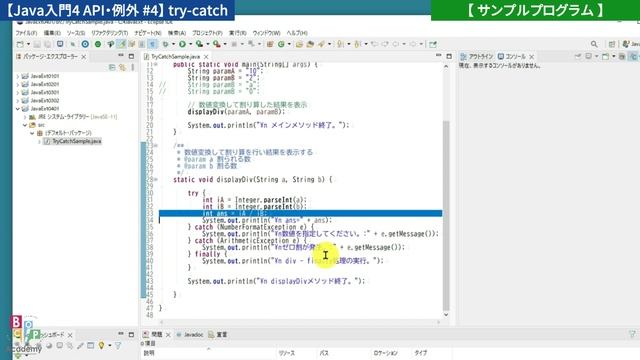Screen dimensions: 640x360
Task: Toggle fold marker at line 28
Action: pos(156,180)
